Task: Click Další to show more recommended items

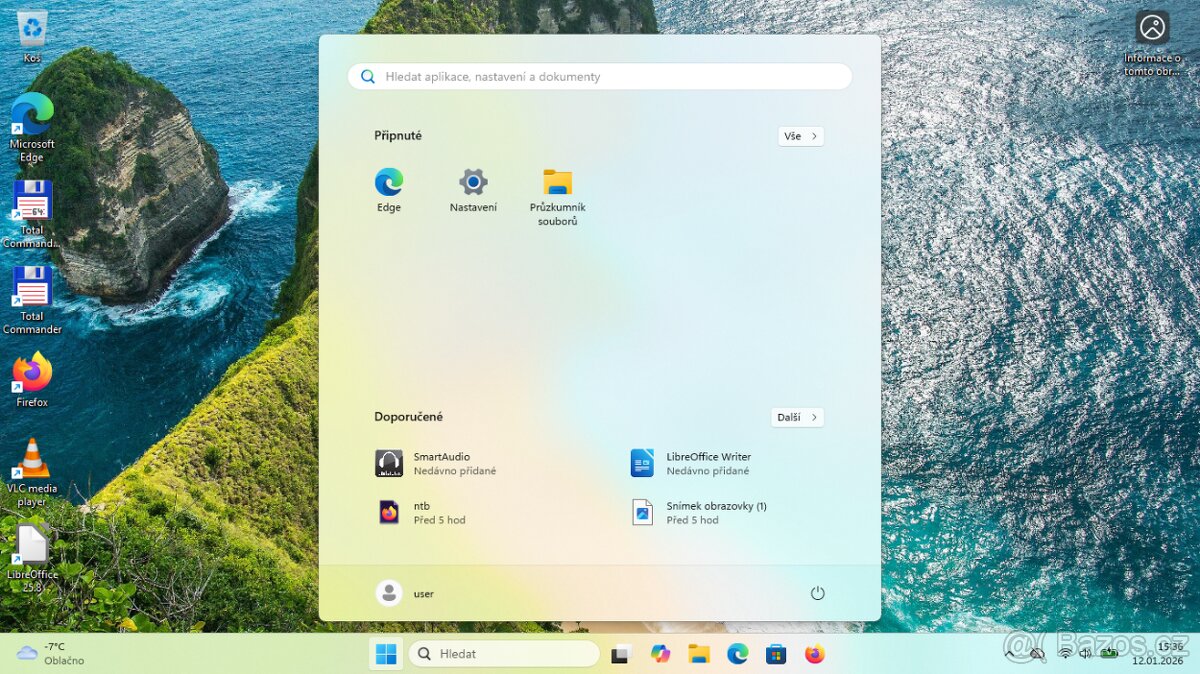Action: click(x=796, y=417)
